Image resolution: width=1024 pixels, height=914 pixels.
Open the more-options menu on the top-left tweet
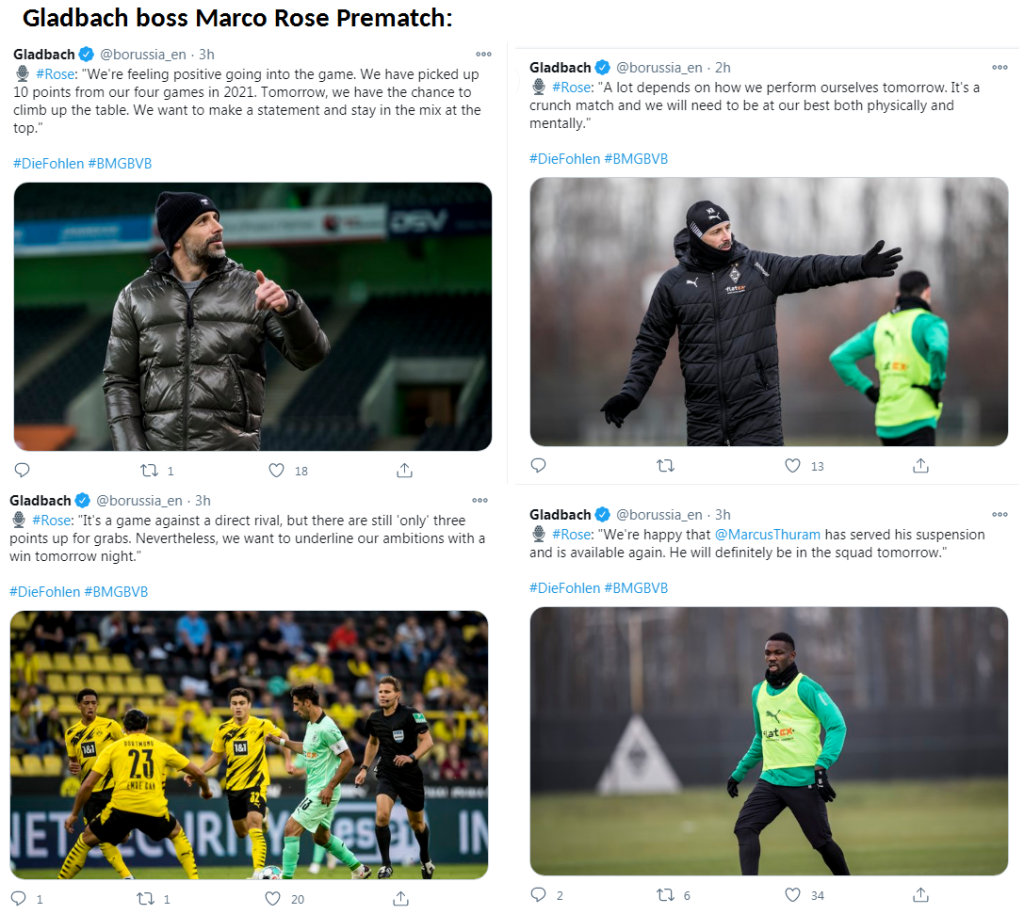[x=483, y=54]
